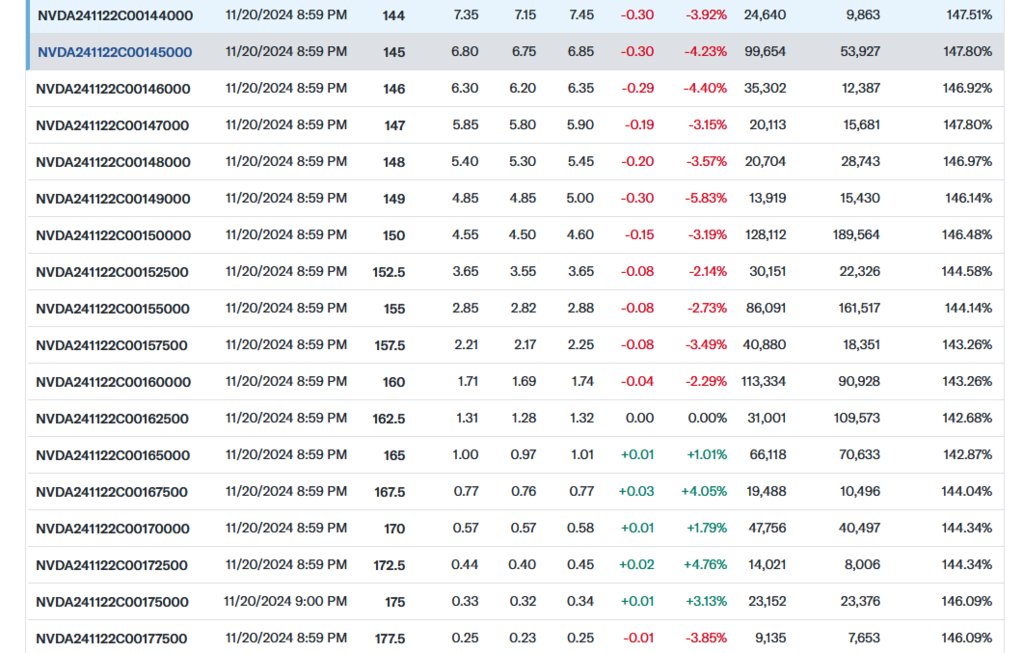Click the implied volatility 144.04%
Image resolution: width=1023 pixels, height=653 pixels.
click(x=967, y=491)
